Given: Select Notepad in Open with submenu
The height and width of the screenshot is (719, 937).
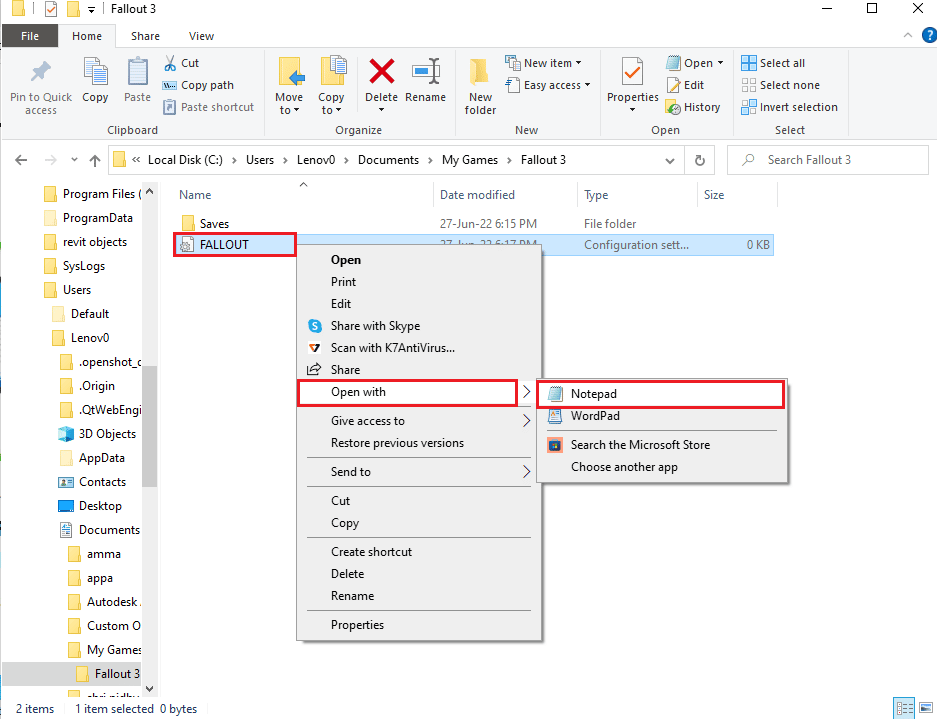Looking at the screenshot, I should tap(662, 394).
